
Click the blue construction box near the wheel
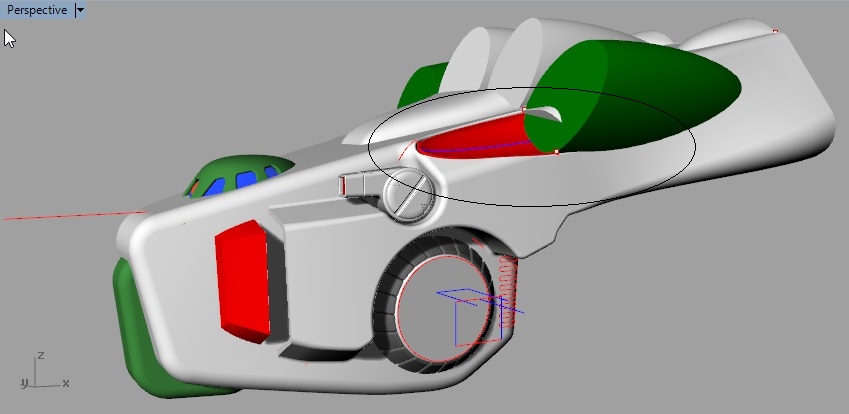(478, 318)
